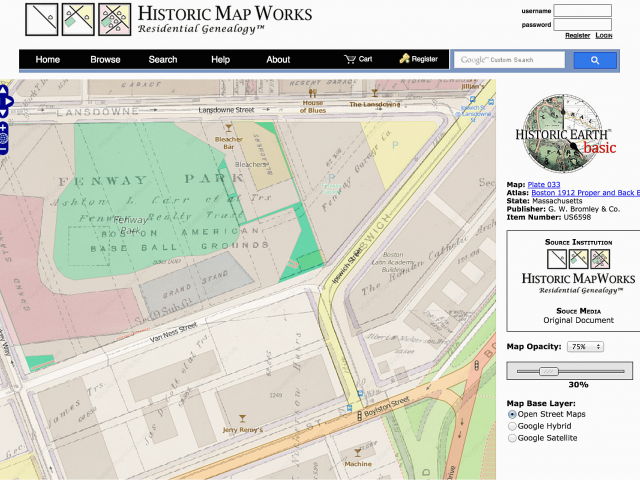Pan the map right with the arrow

coord(8,101)
